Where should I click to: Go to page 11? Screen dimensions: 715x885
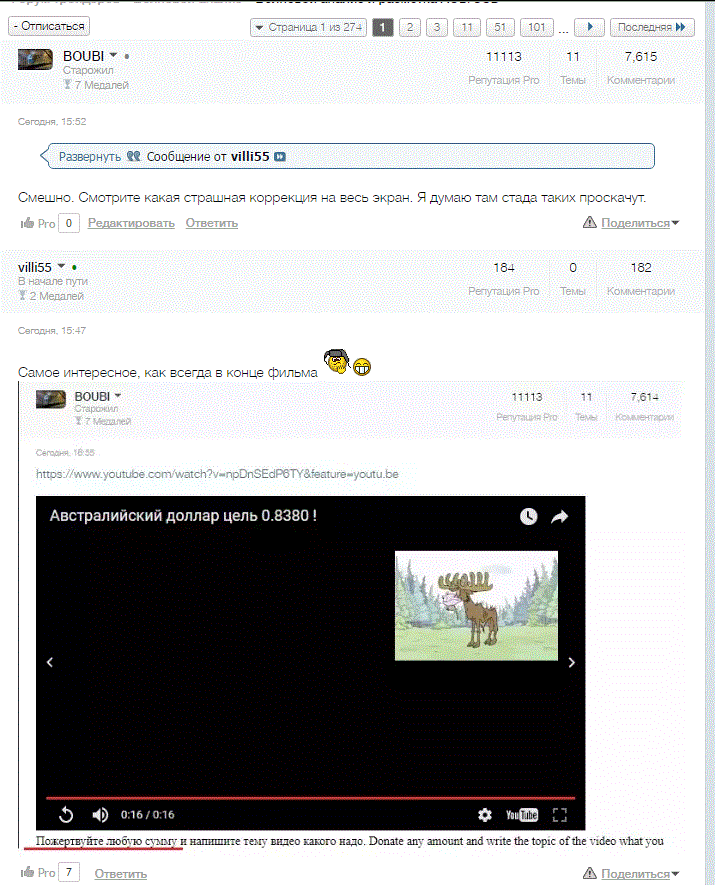[x=467, y=27]
